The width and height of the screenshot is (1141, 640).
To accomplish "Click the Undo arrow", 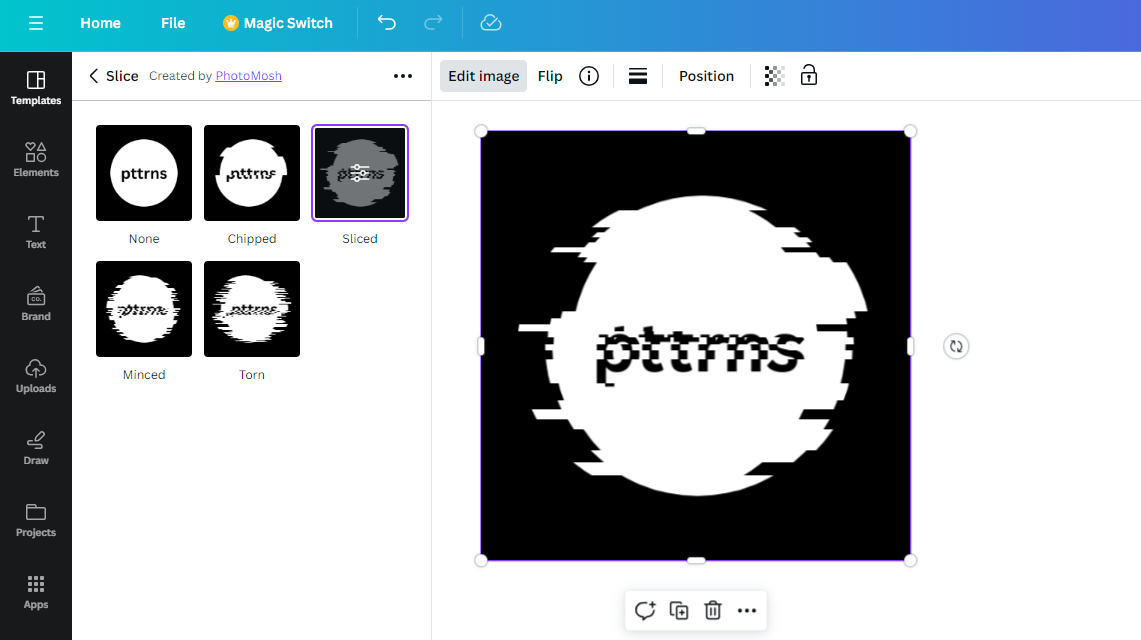I will [x=386, y=23].
